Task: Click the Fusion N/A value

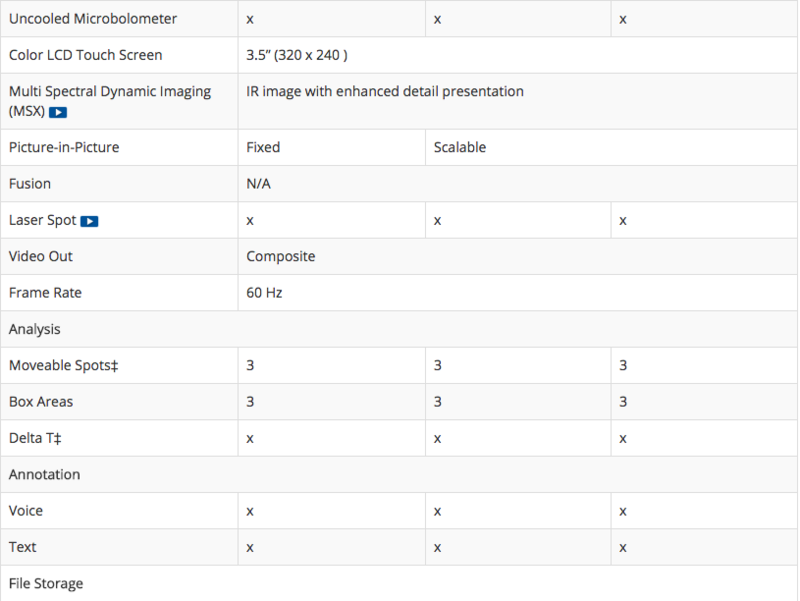Action: 259,184
